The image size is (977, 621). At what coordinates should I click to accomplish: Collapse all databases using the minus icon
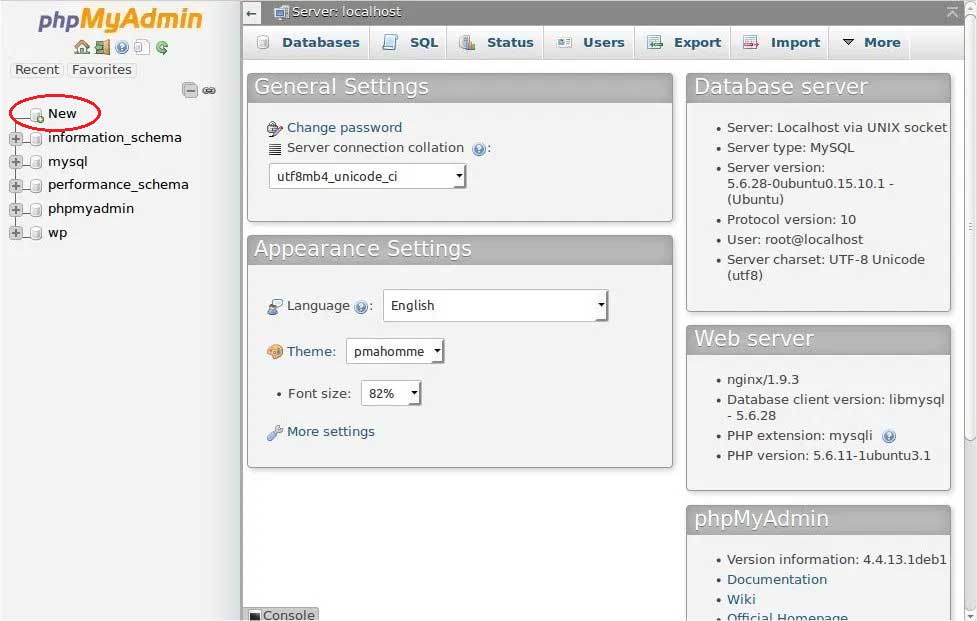(189, 90)
